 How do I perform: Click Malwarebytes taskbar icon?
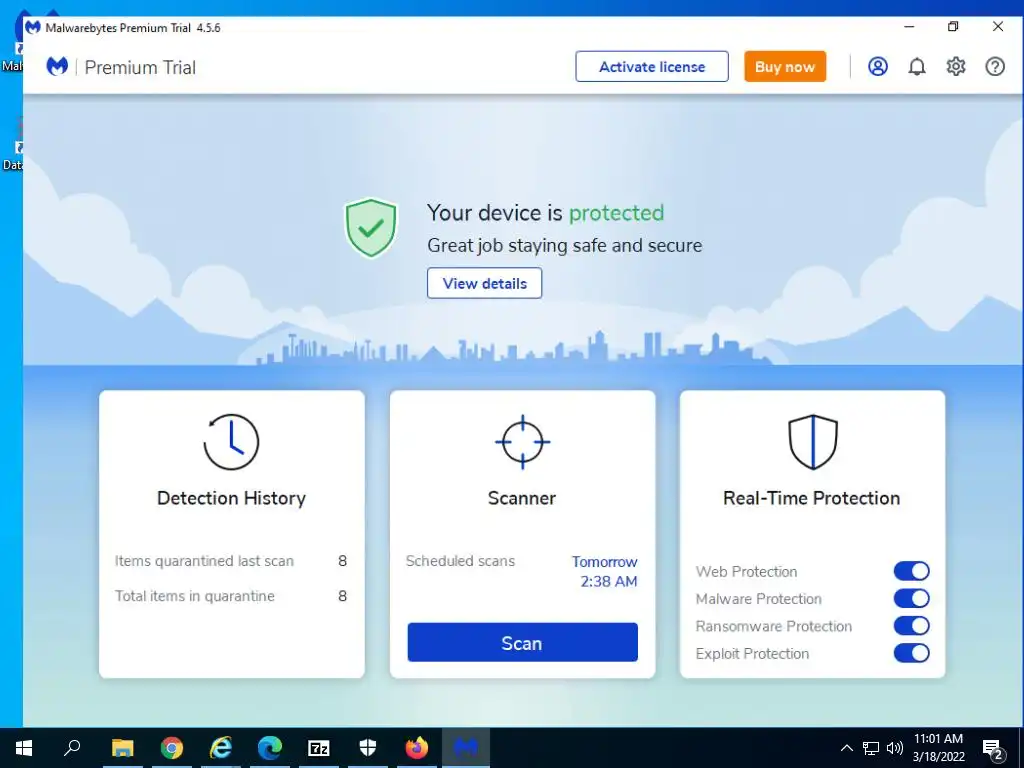[466, 748]
